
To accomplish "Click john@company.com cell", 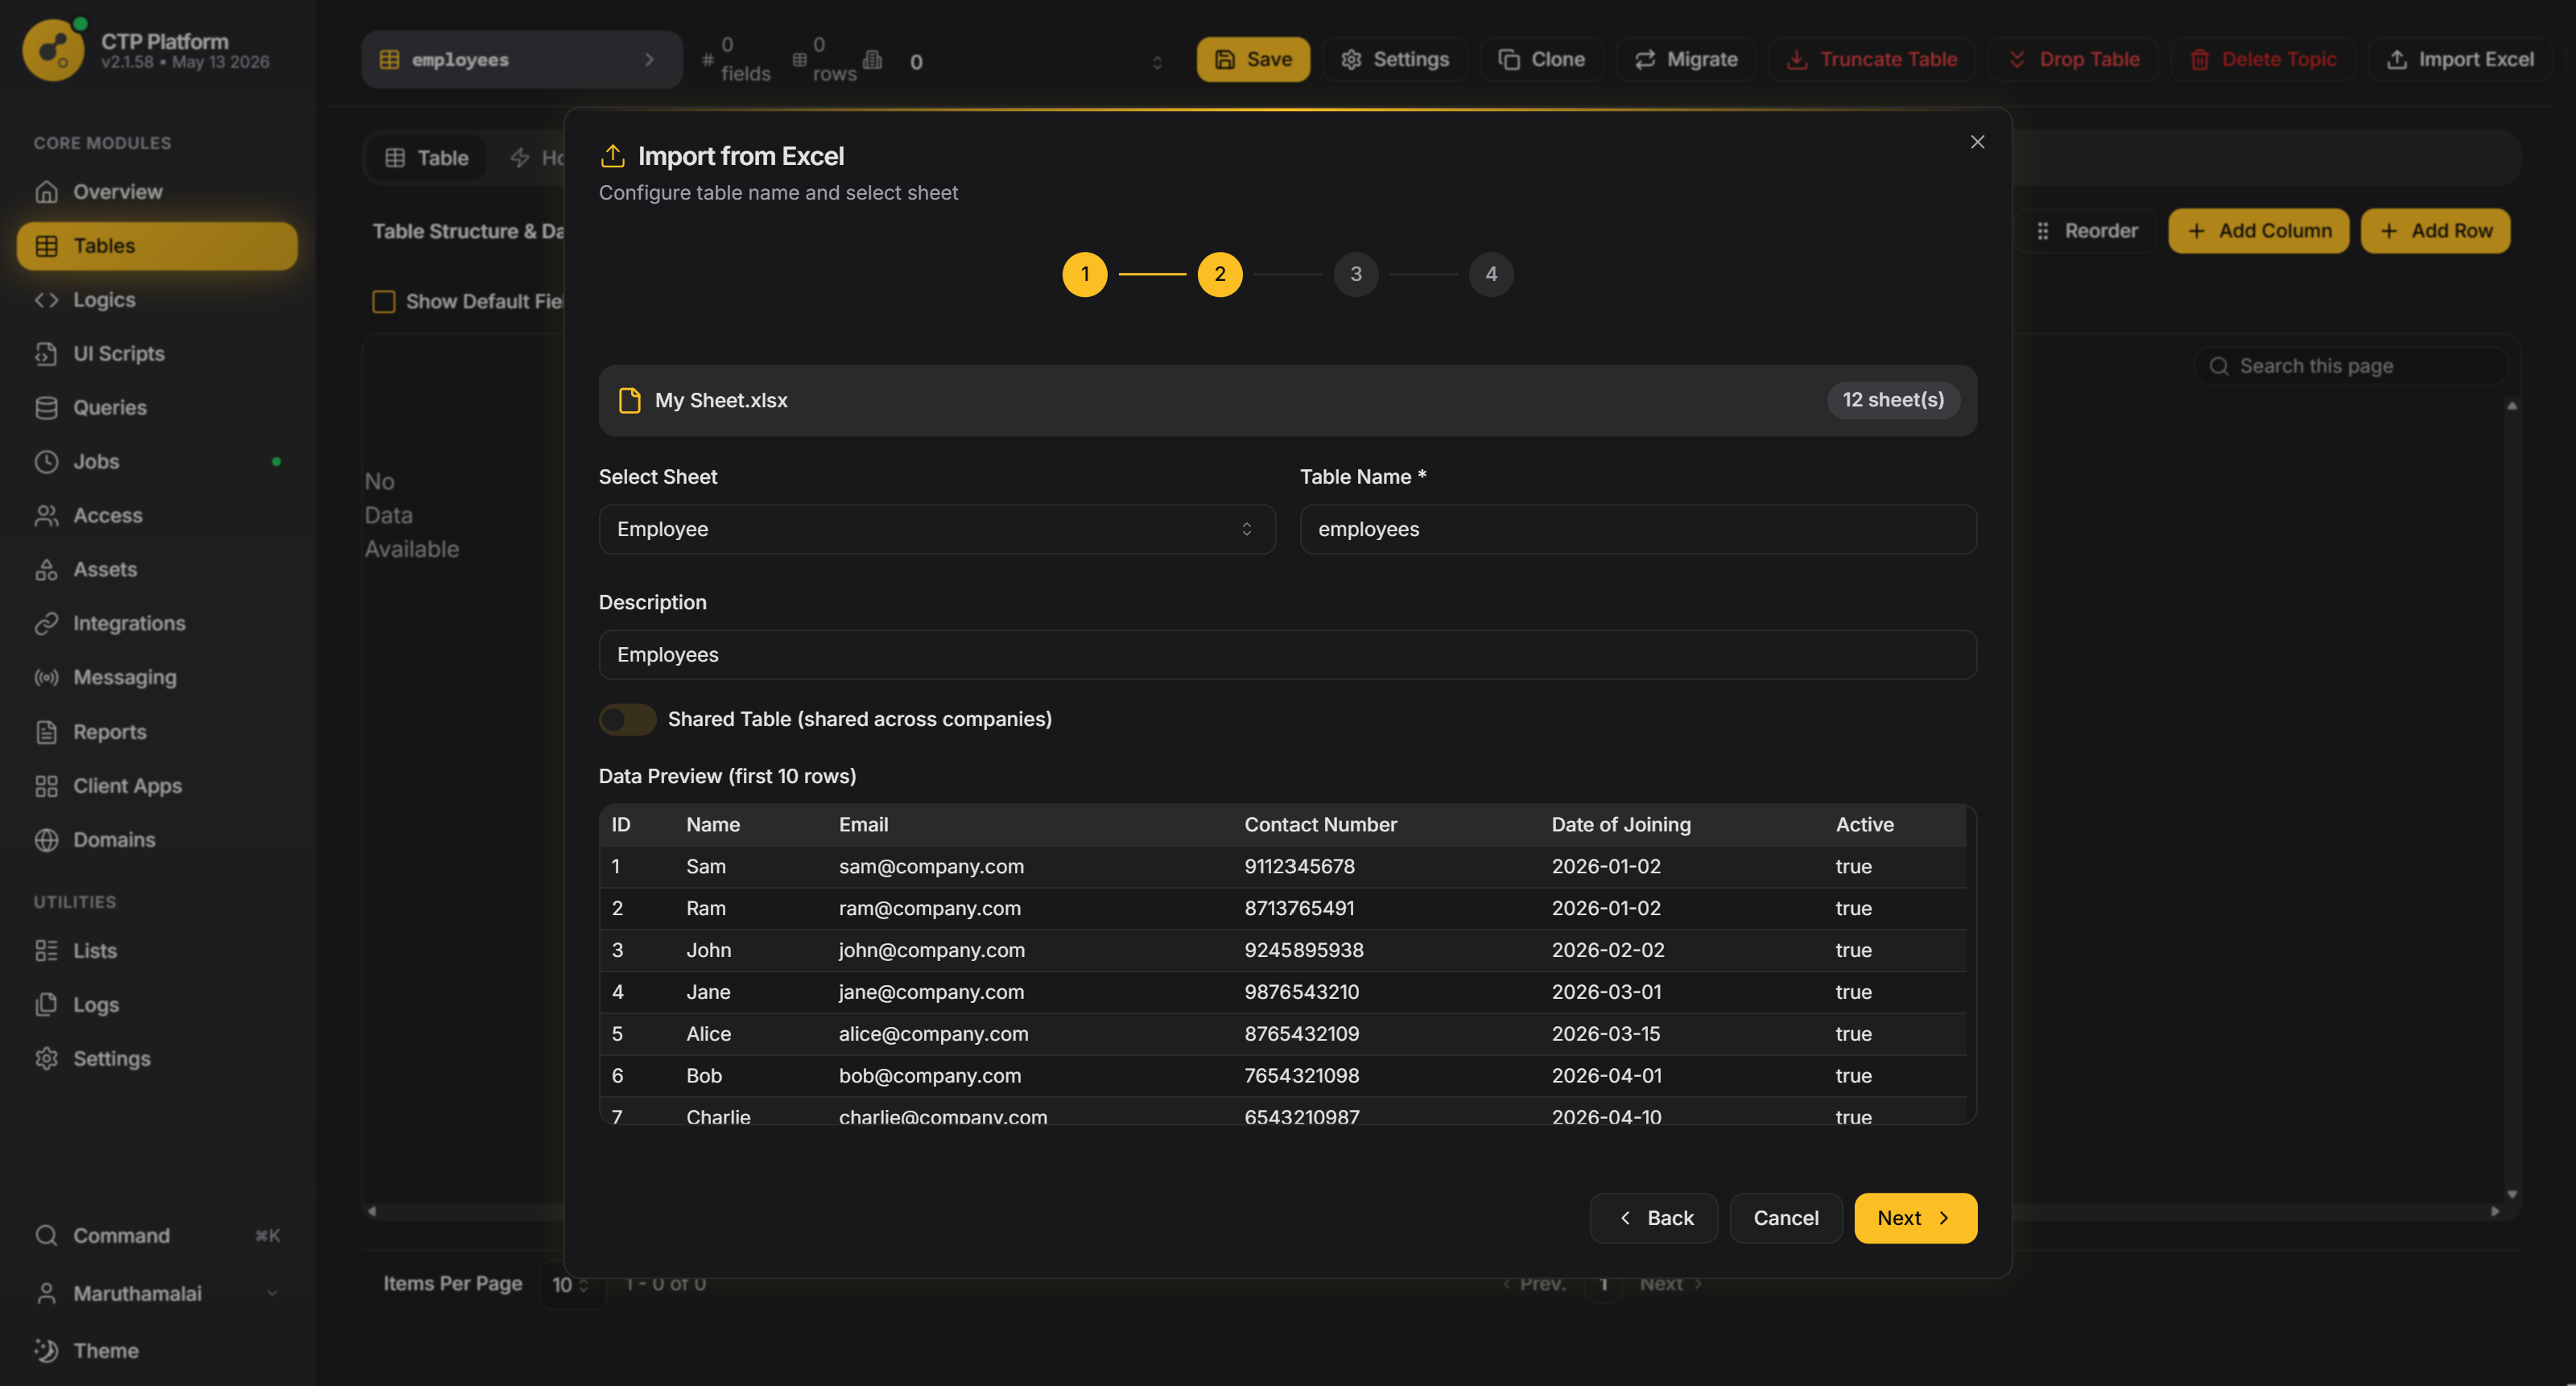I will click(x=931, y=950).
